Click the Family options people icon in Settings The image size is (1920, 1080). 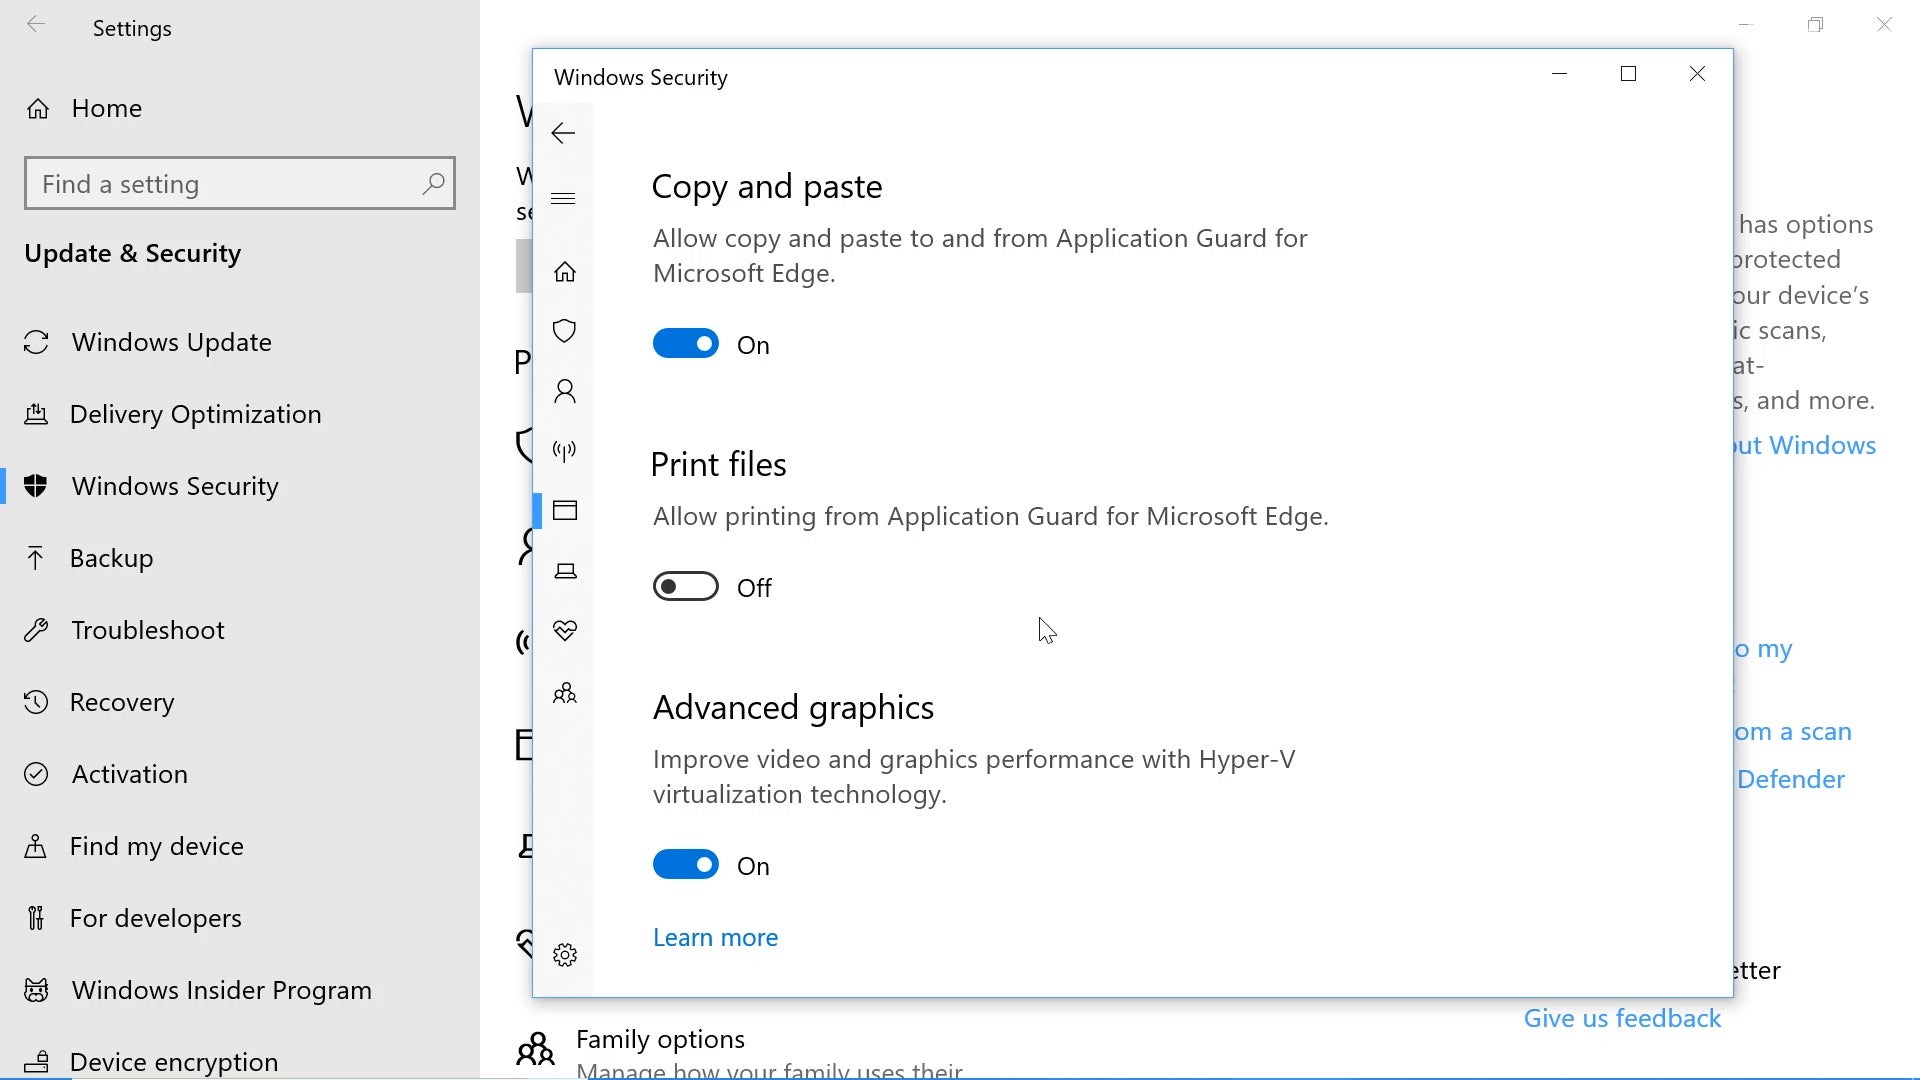point(535,1049)
